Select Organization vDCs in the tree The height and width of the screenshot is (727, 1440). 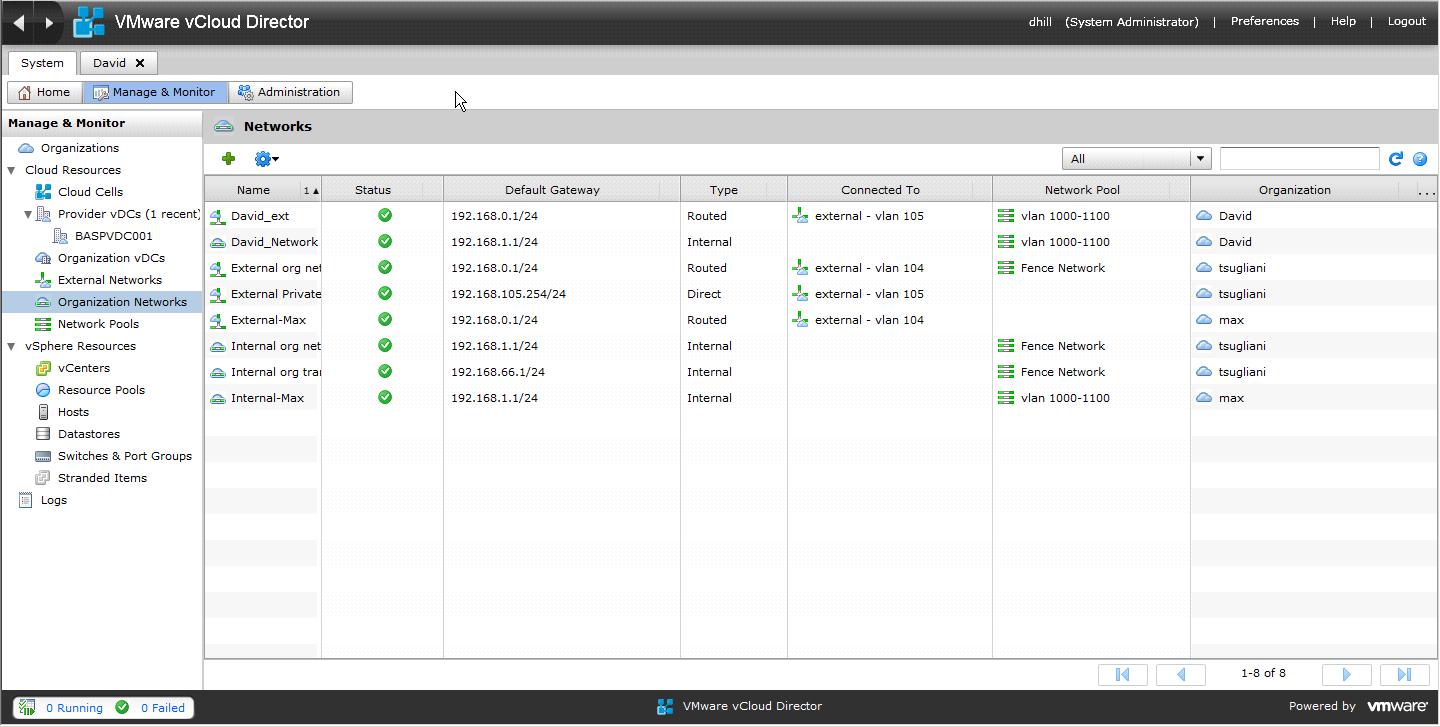coord(111,258)
